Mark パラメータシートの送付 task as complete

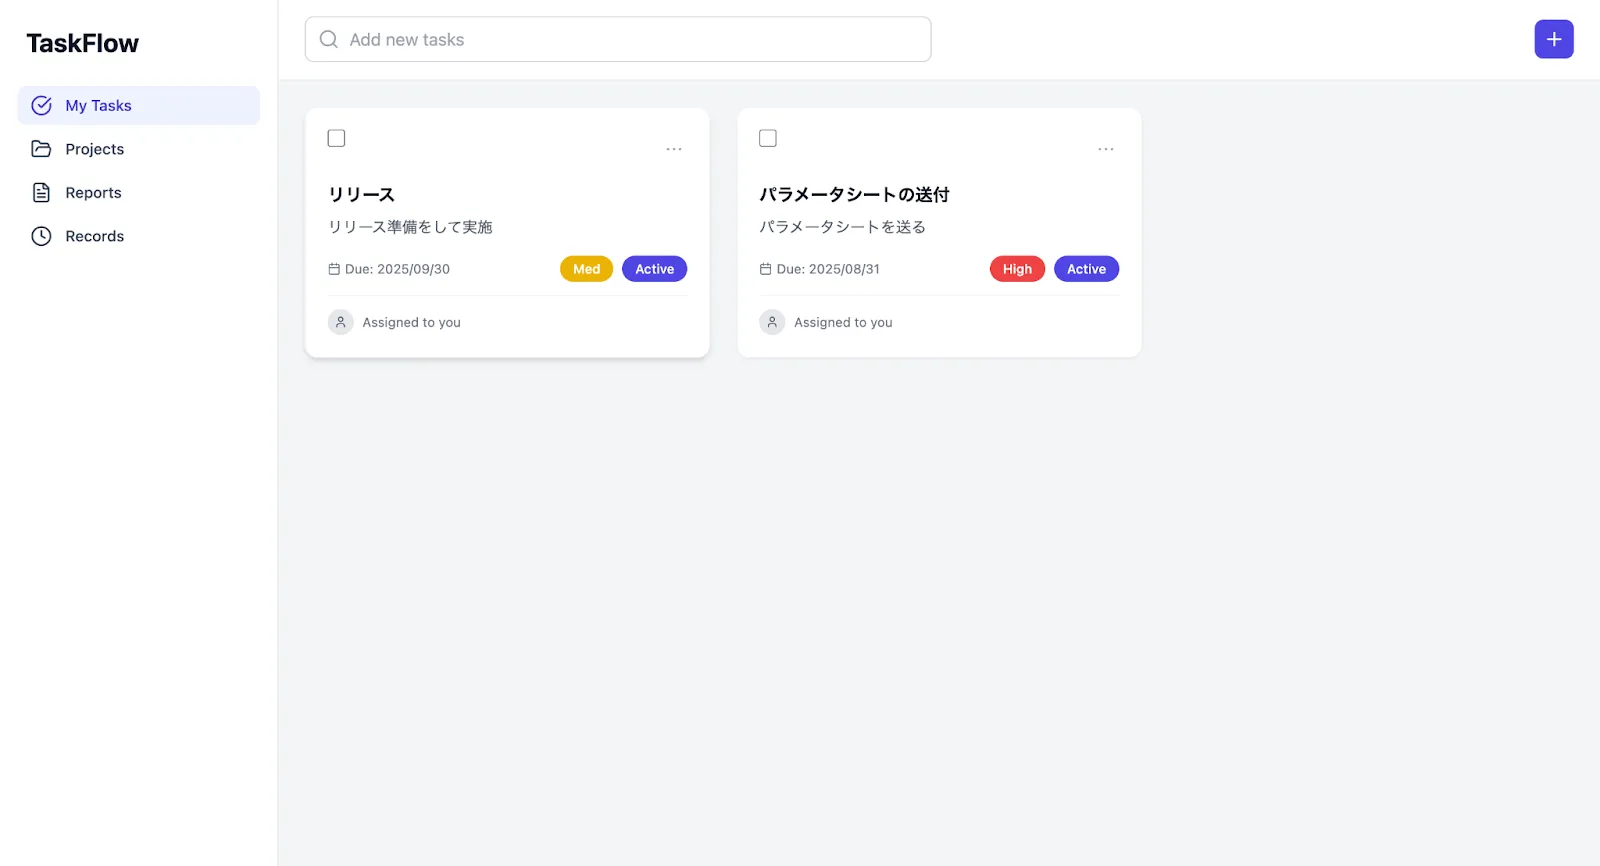coord(768,138)
